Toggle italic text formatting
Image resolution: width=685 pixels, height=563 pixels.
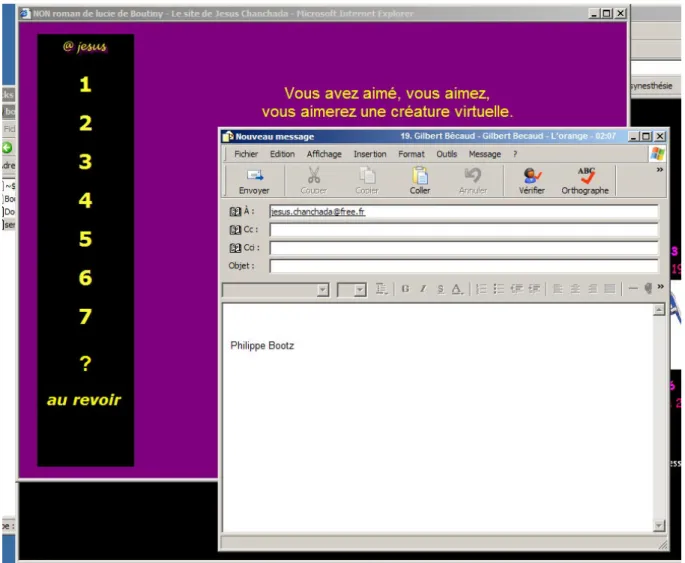(x=423, y=289)
